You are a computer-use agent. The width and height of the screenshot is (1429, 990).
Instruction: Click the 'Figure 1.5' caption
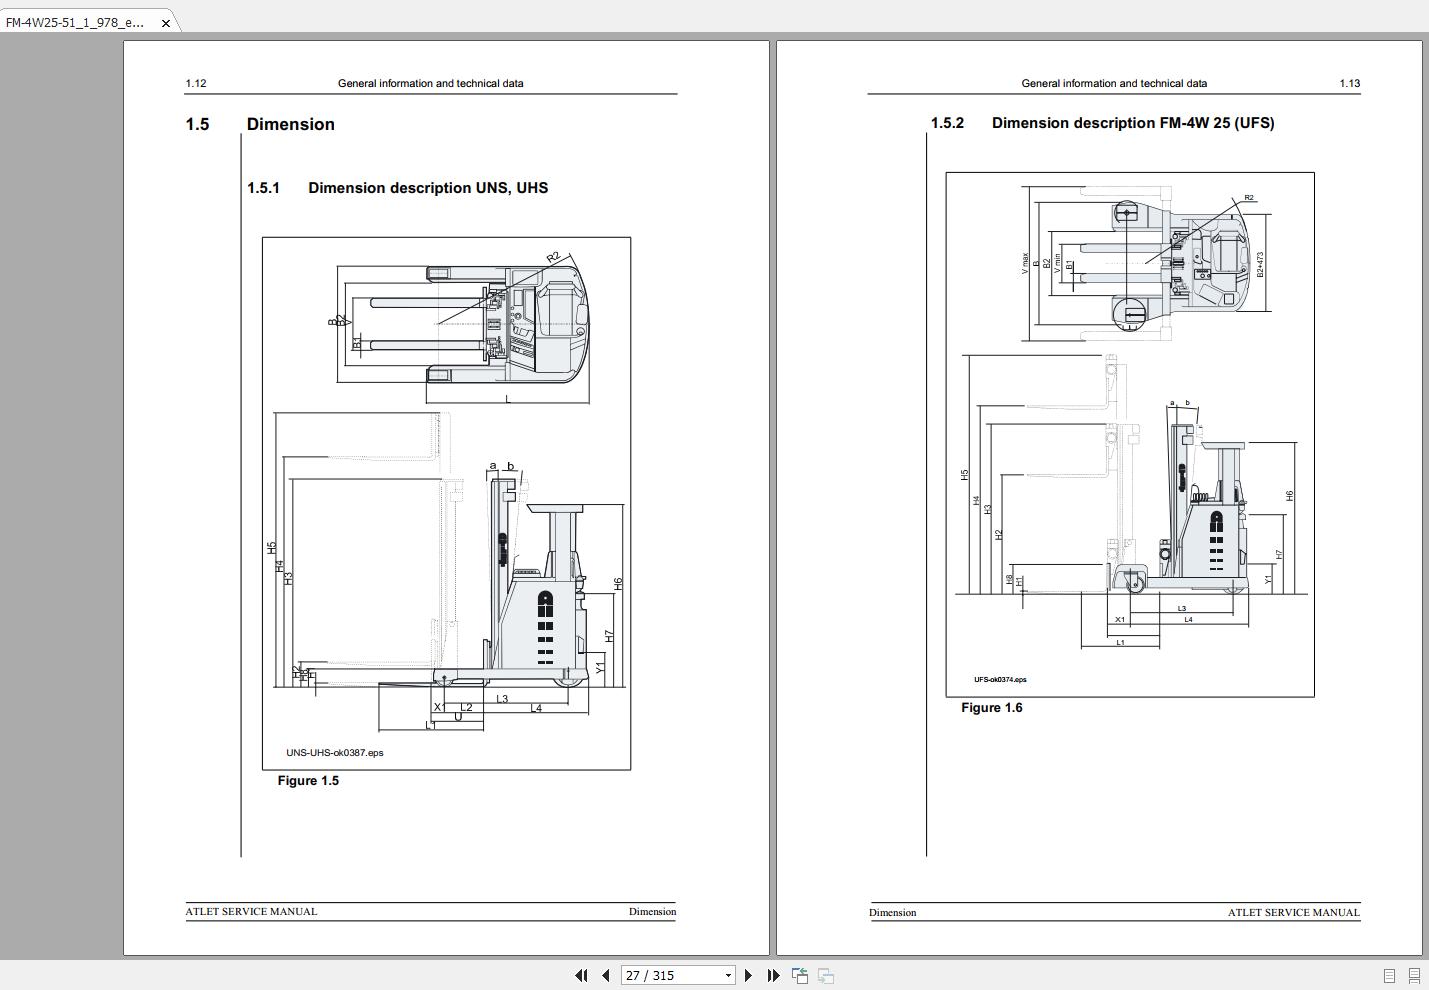pyautogui.click(x=308, y=781)
